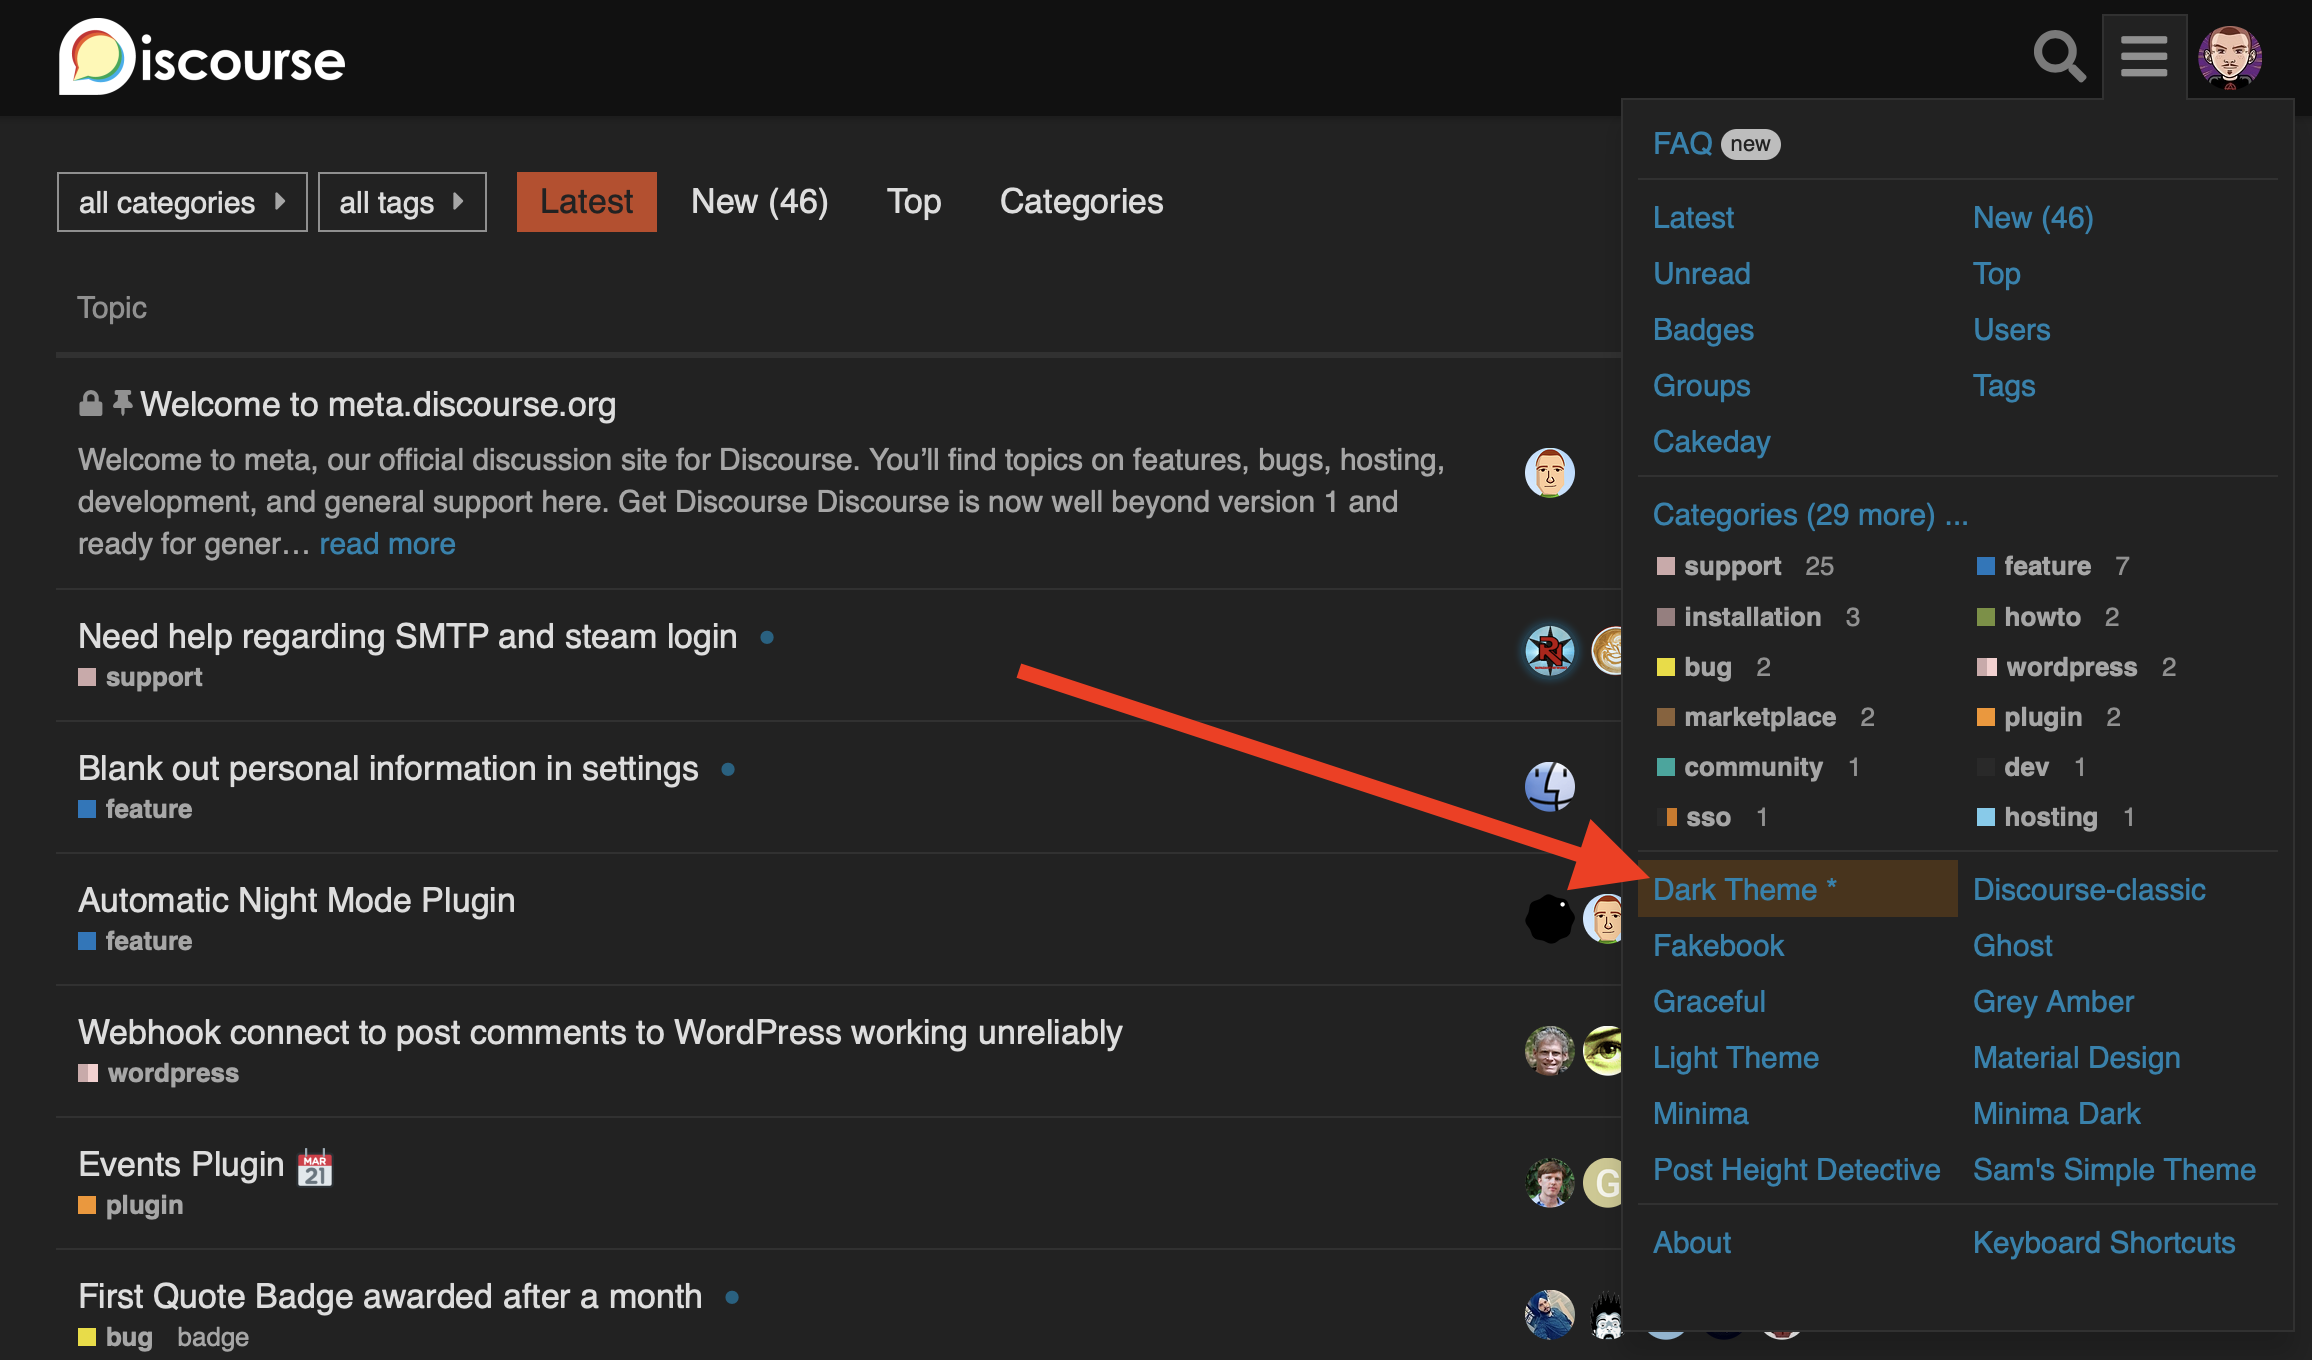The image size is (2312, 1360).
Task: Open the search magnifier icon
Action: click(x=2059, y=57)
